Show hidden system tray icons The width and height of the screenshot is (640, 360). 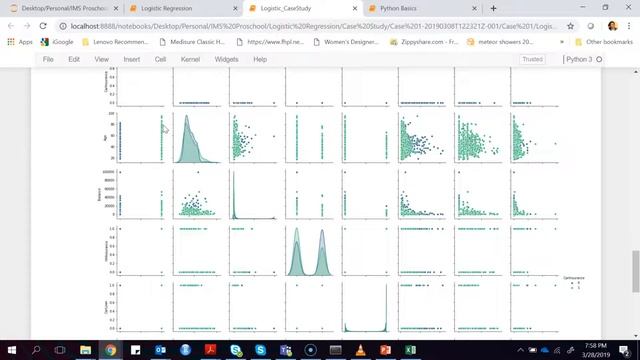point(520,350)
